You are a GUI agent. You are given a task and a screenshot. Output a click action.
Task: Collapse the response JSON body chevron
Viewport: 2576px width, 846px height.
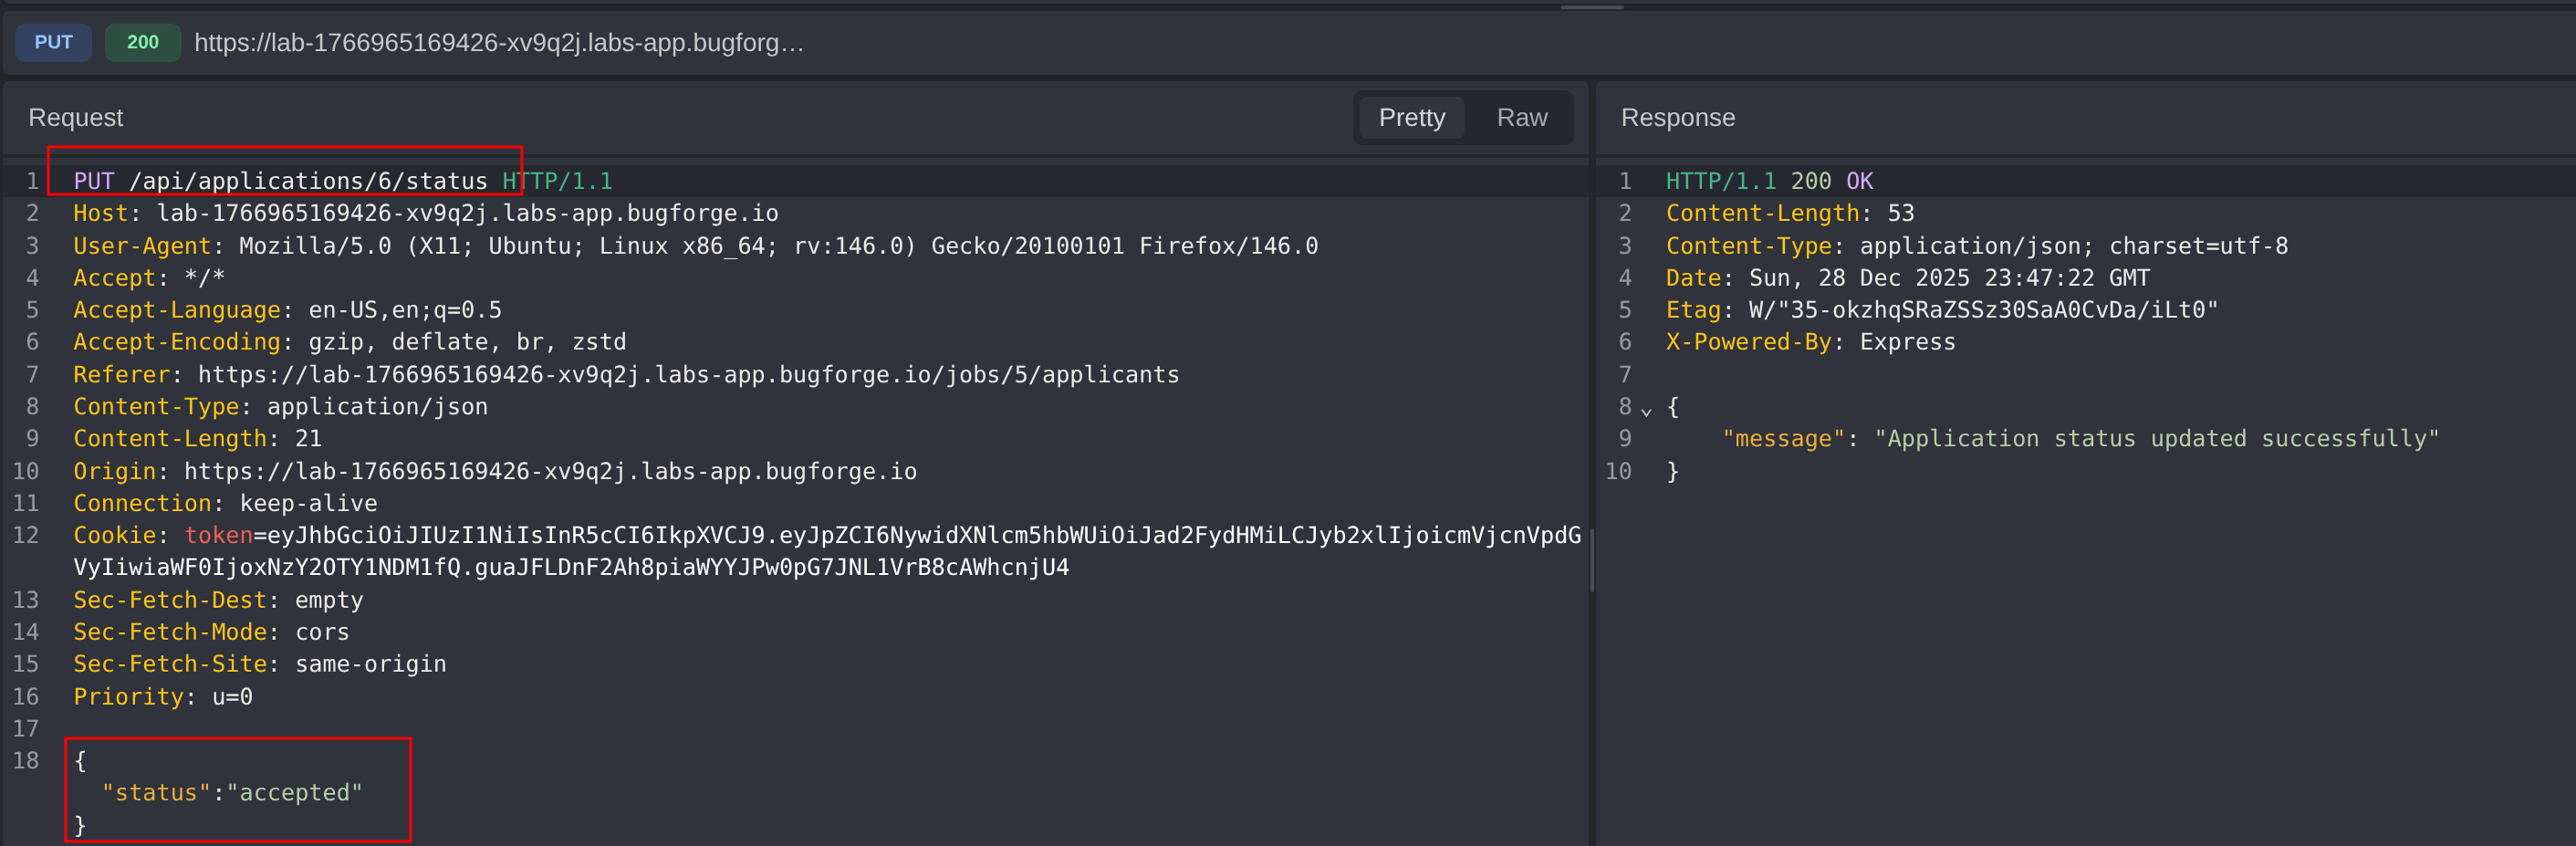click(x=1646, y=410)
